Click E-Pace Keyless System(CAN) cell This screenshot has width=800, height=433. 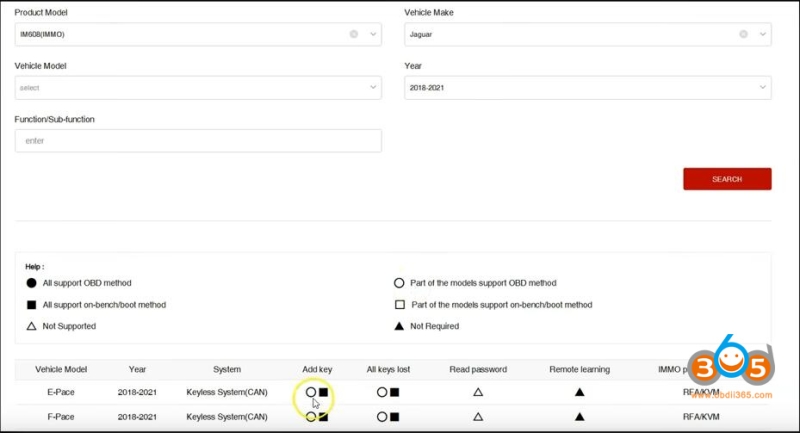(227, 392)
